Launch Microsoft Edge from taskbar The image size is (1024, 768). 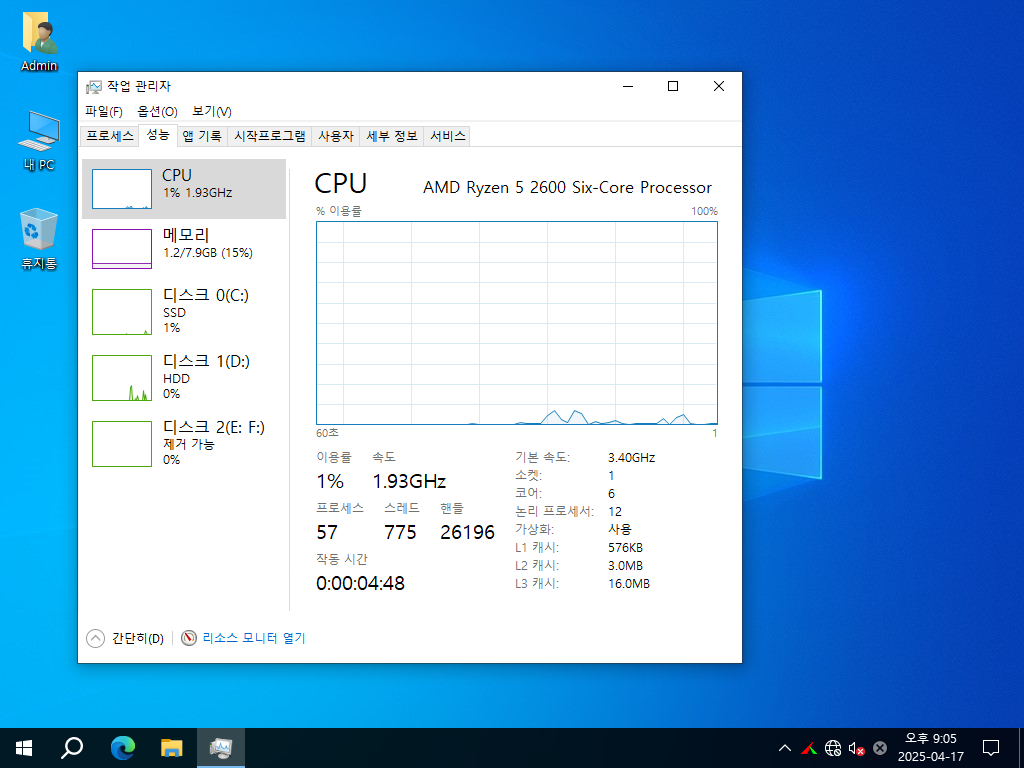tap(122, 748)
